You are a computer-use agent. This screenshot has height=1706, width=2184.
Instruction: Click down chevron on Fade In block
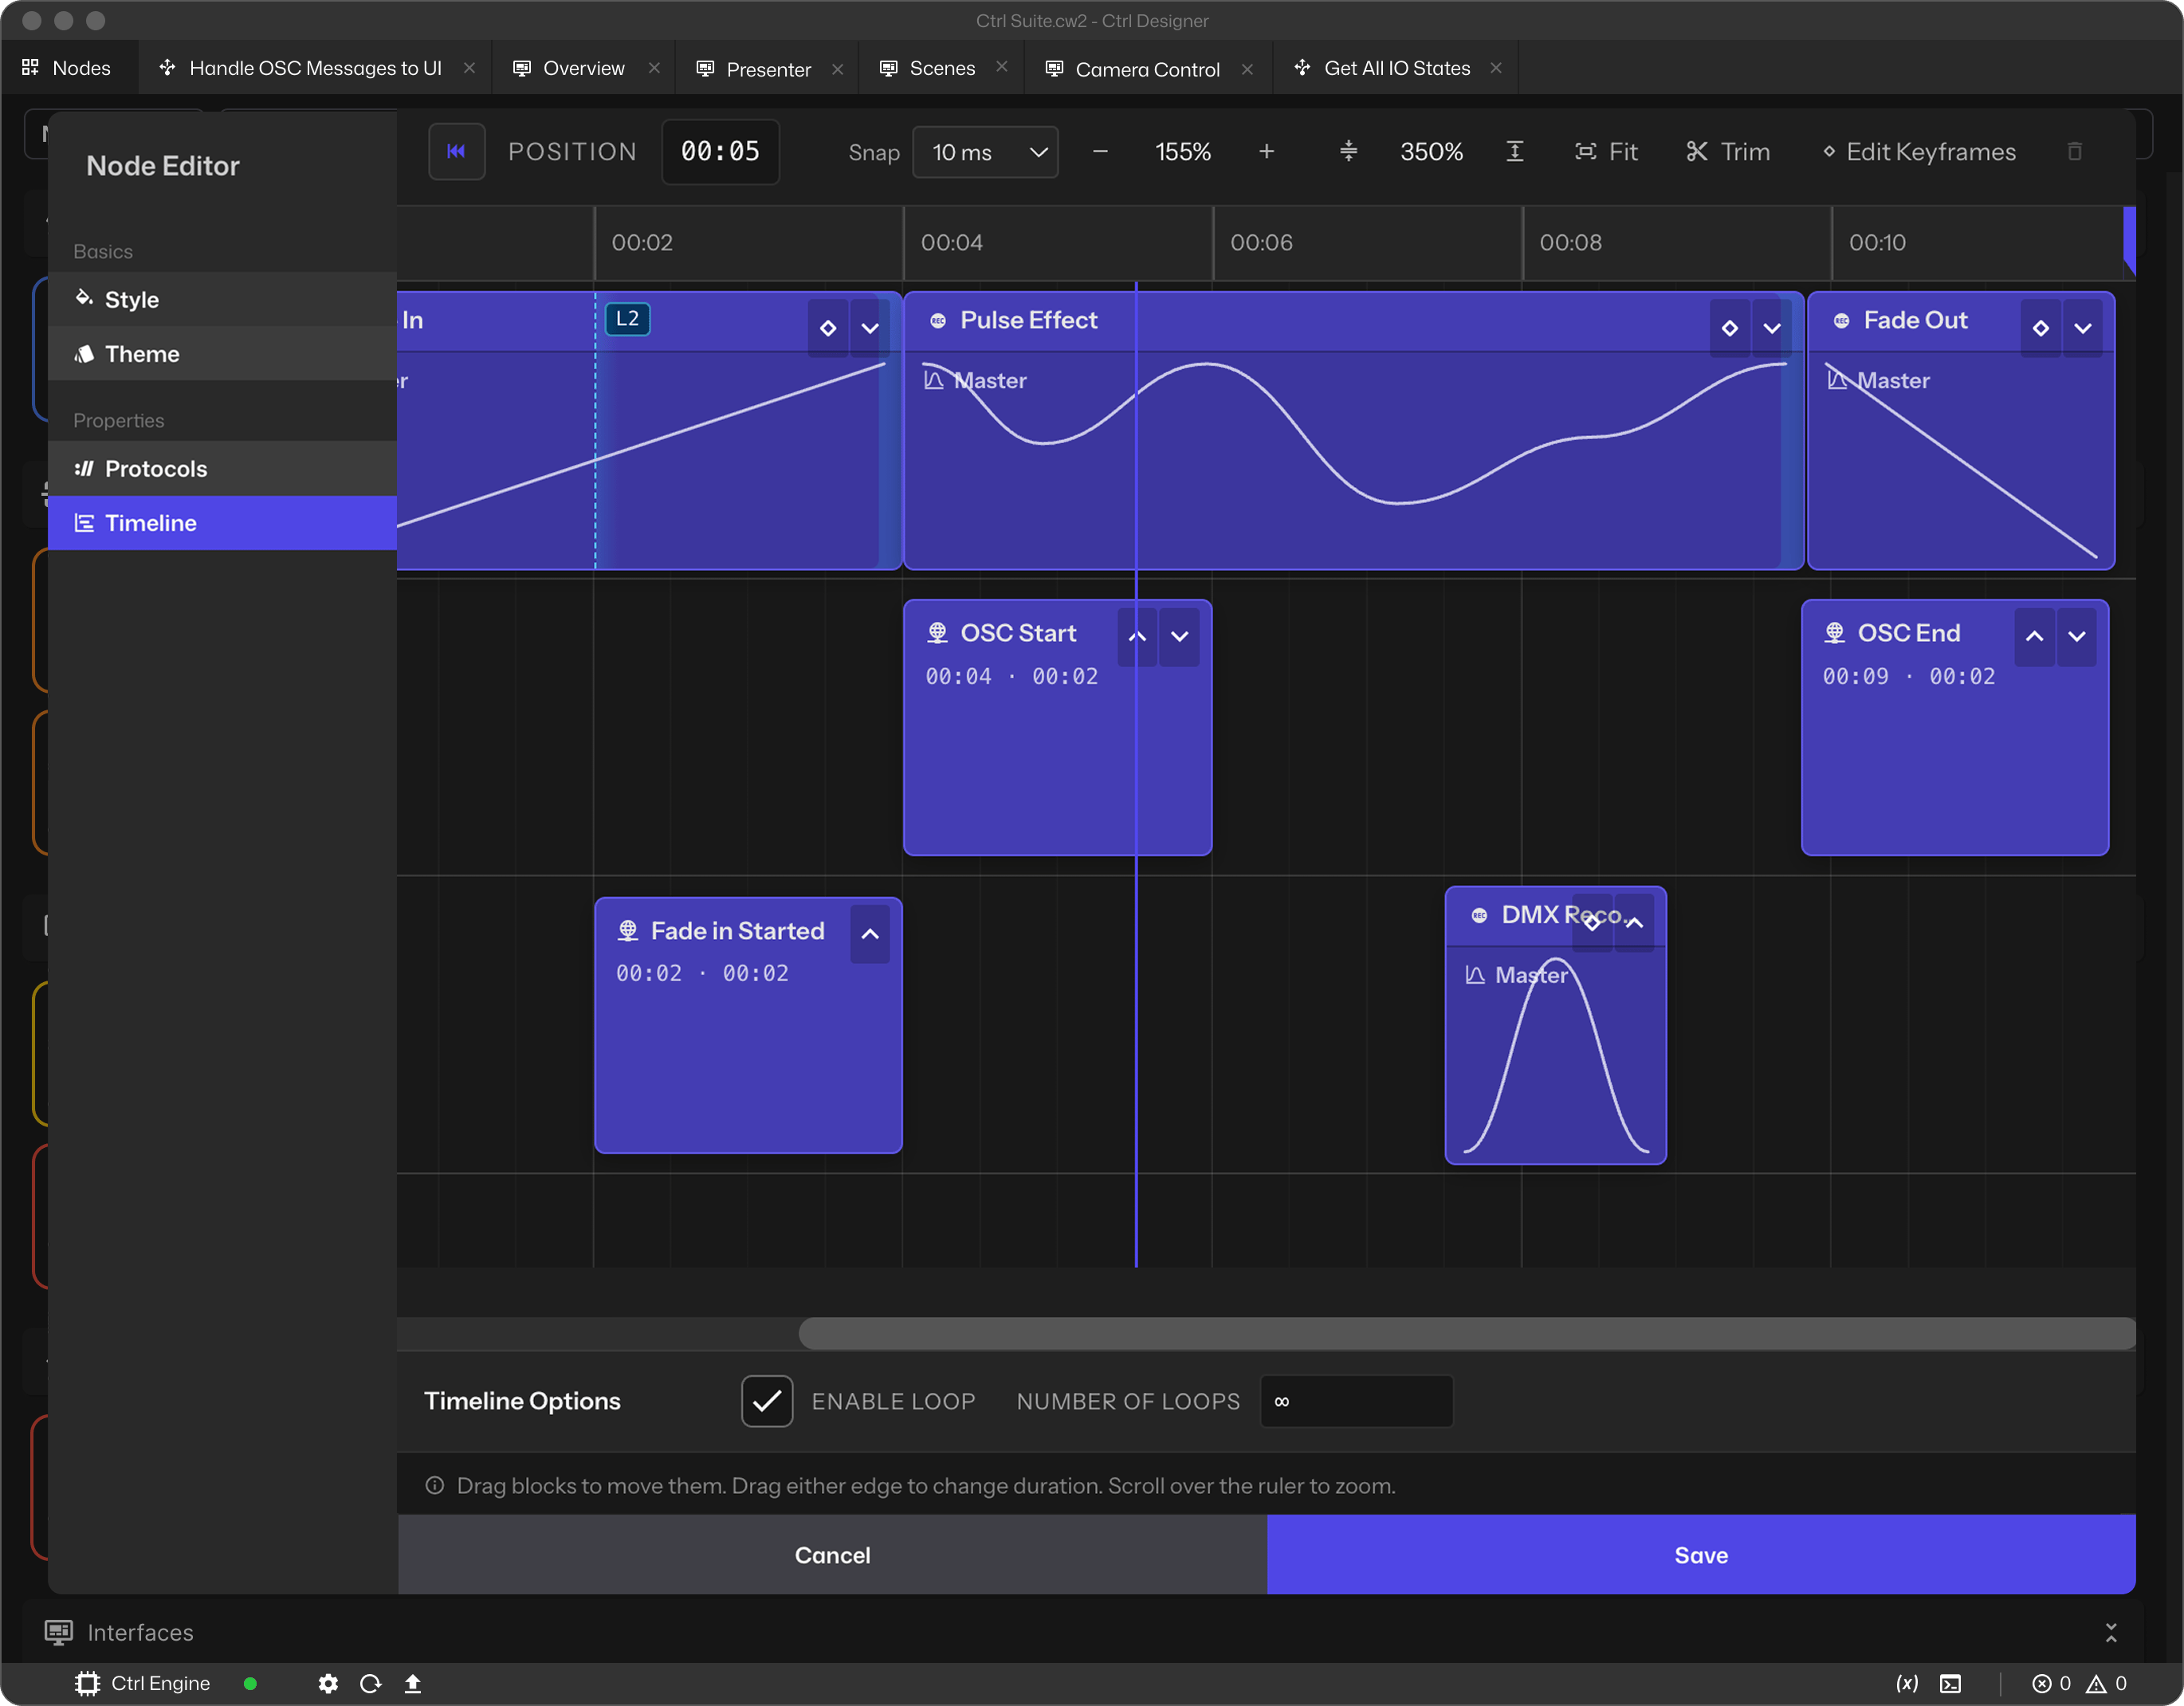(x=869, y=328)
